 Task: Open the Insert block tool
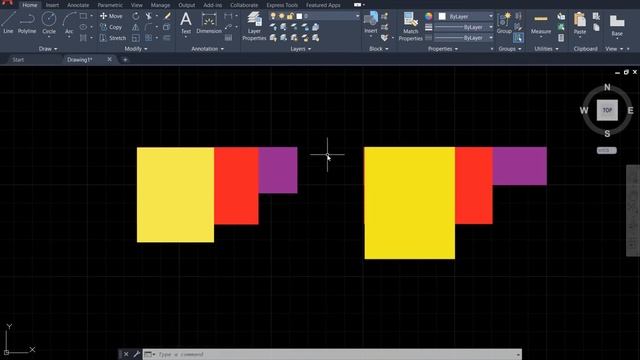(371, 23)
